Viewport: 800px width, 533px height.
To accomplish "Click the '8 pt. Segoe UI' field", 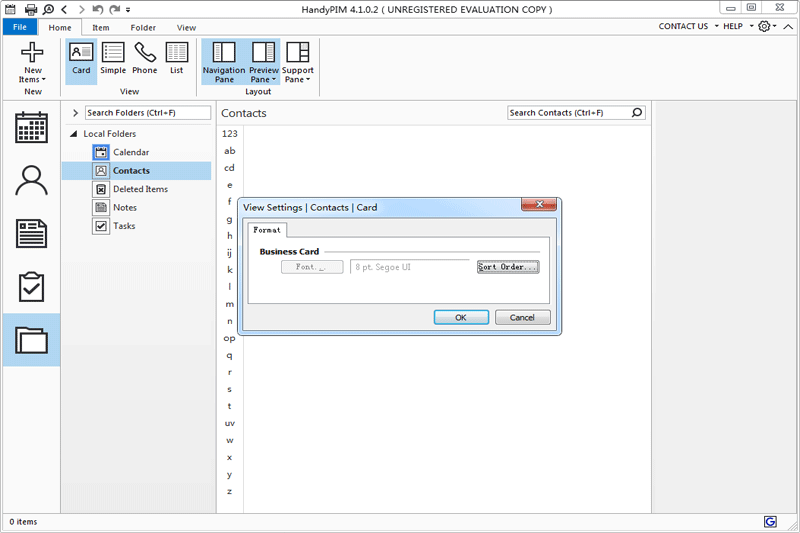I will (x=410, y=267).
